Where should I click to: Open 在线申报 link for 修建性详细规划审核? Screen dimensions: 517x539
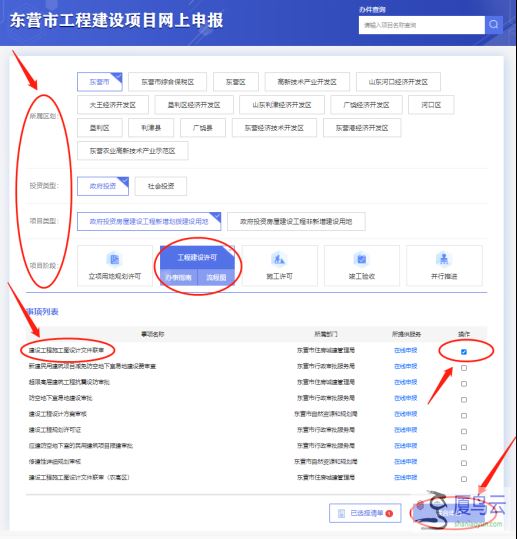(406, 461)
